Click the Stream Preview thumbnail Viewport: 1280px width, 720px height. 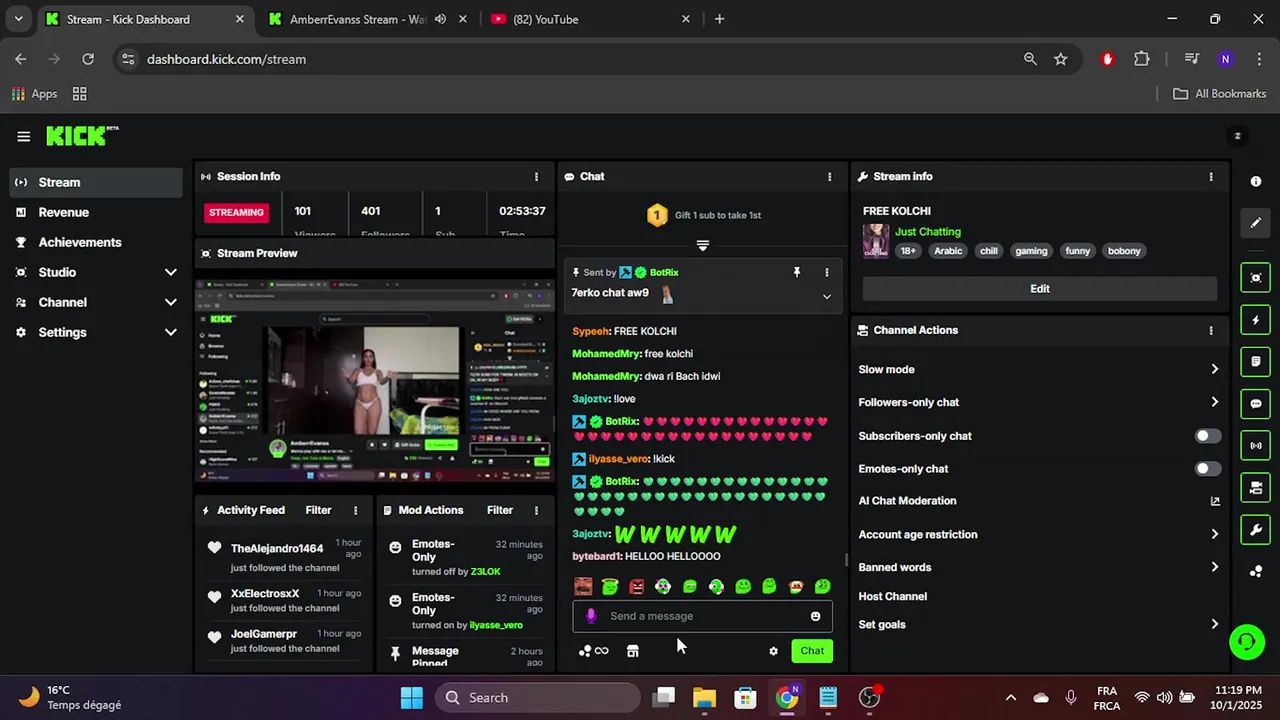374,381
